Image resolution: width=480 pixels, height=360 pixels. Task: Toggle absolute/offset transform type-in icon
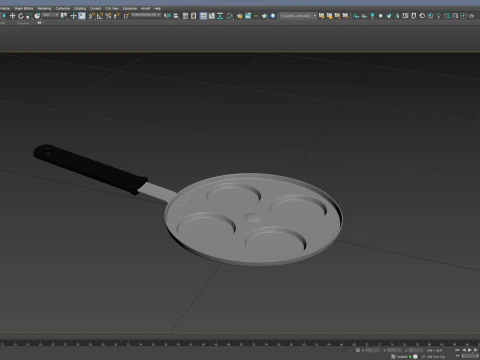(x=358, y=350)
